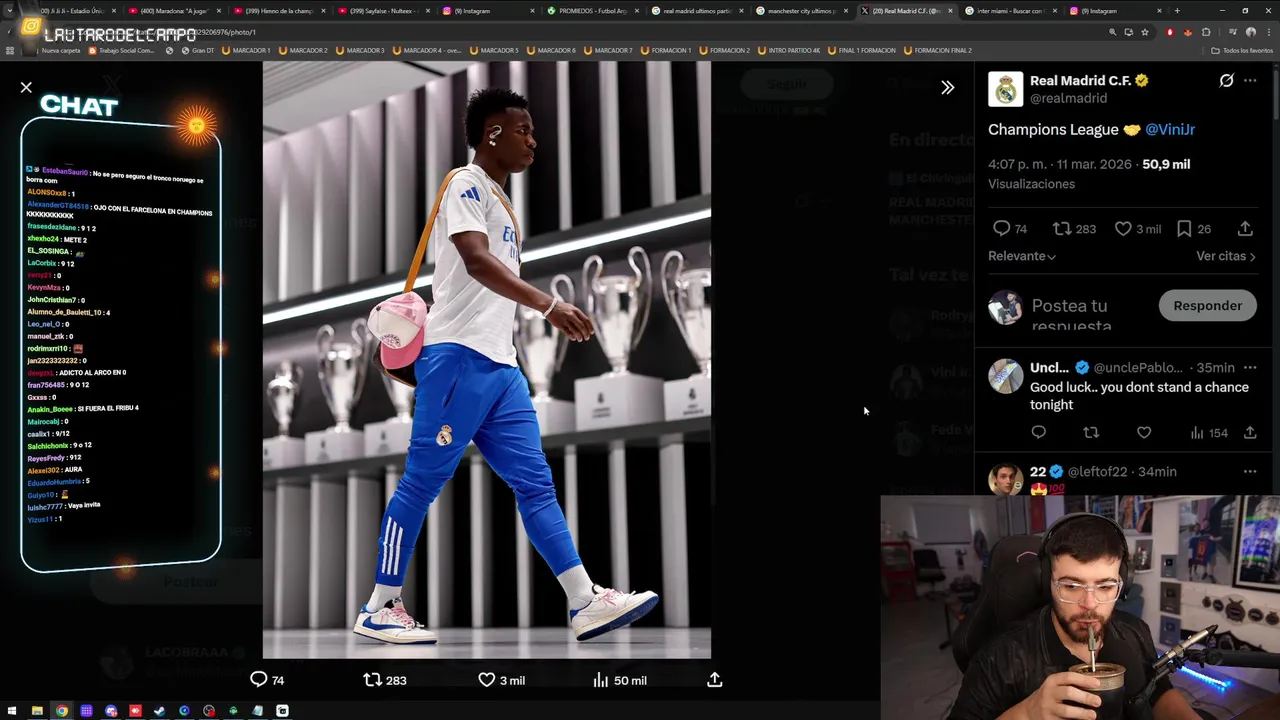
Task: Open more options for the unclePablo reply
Action: [1250, 367]
